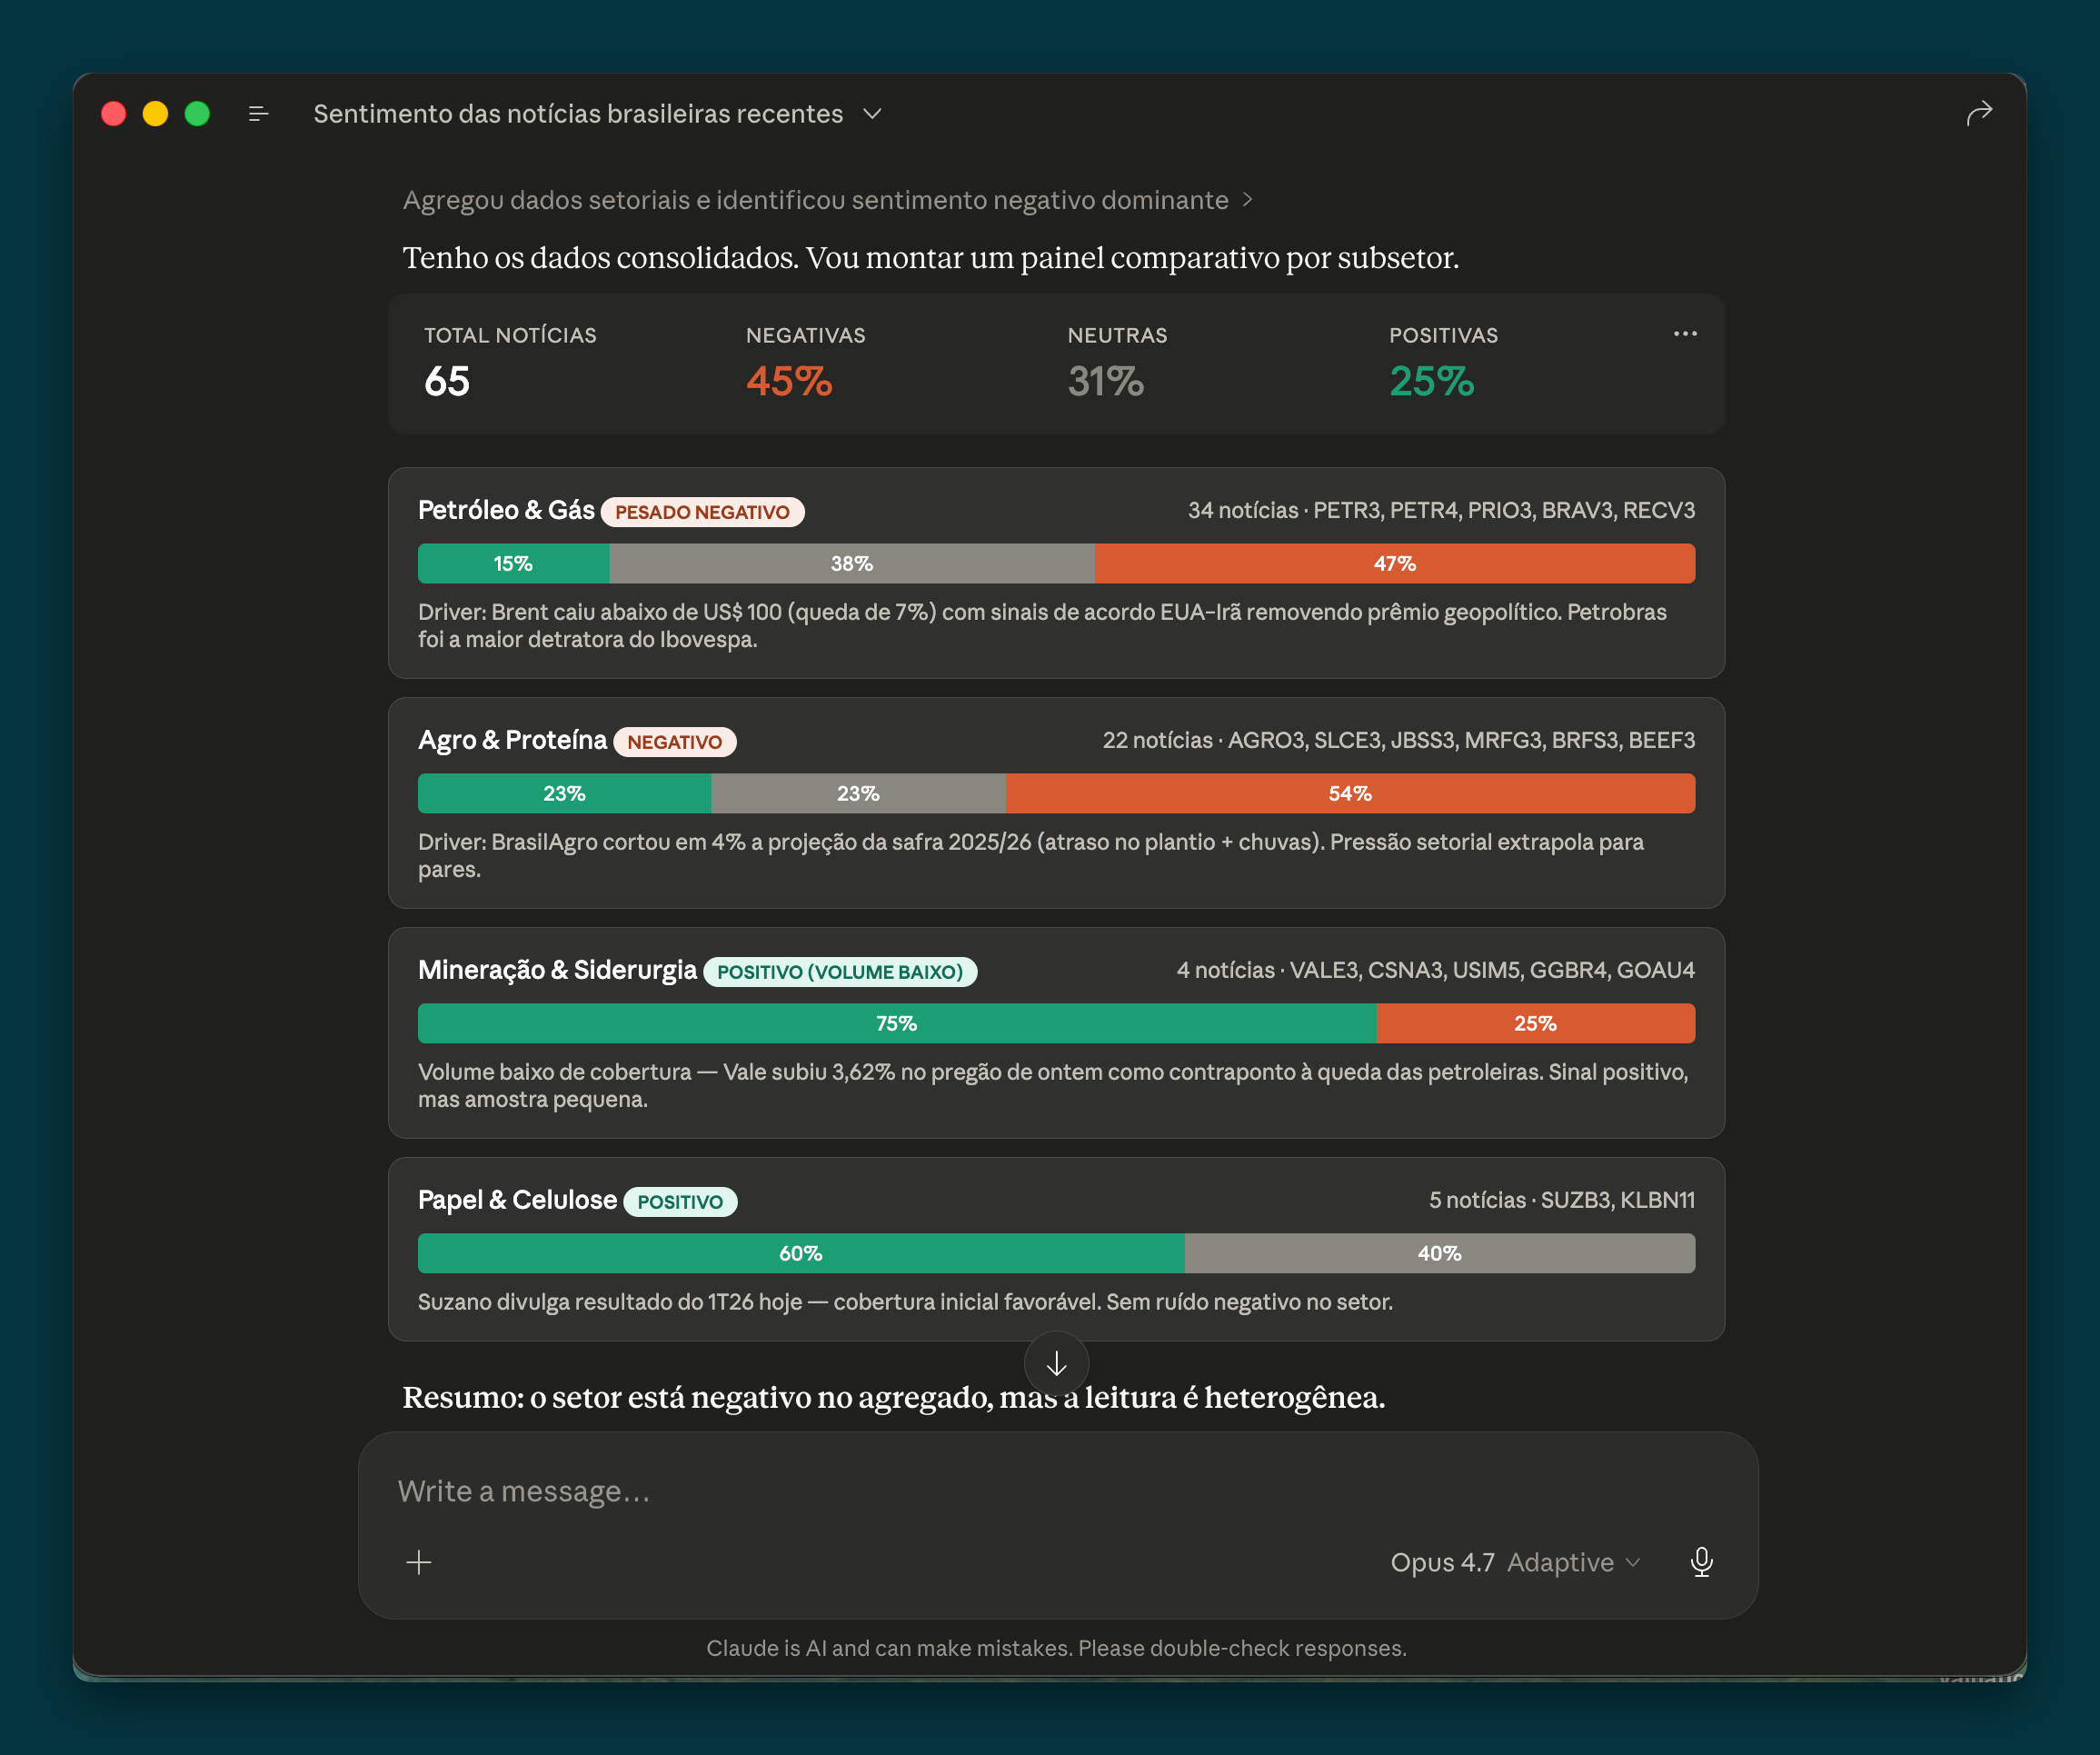Click the scroll-to-bottom arrow button
This screenshot has width=2100, height=1755.
(1056, 1363)
